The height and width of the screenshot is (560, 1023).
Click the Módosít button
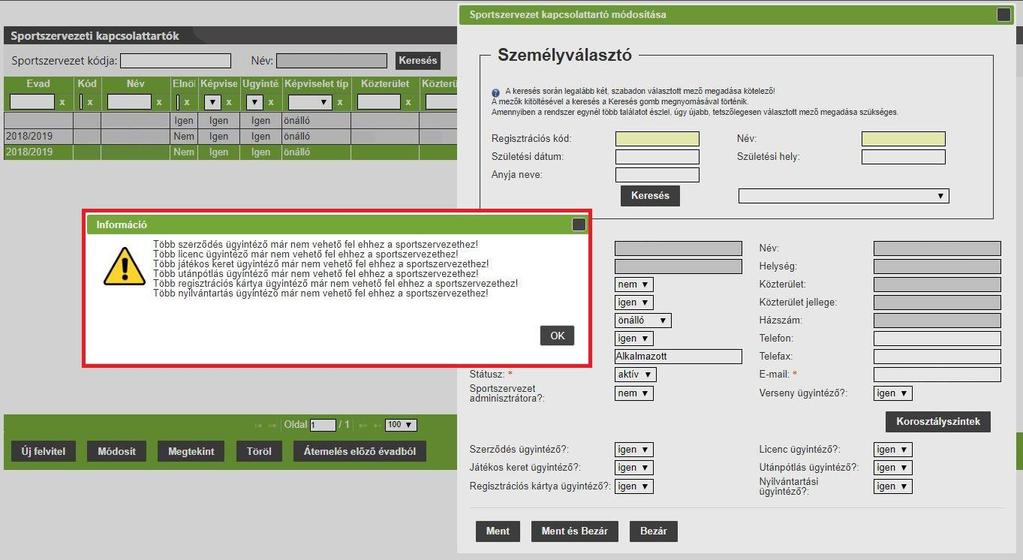pyautogui.click(x=117, y=451)
